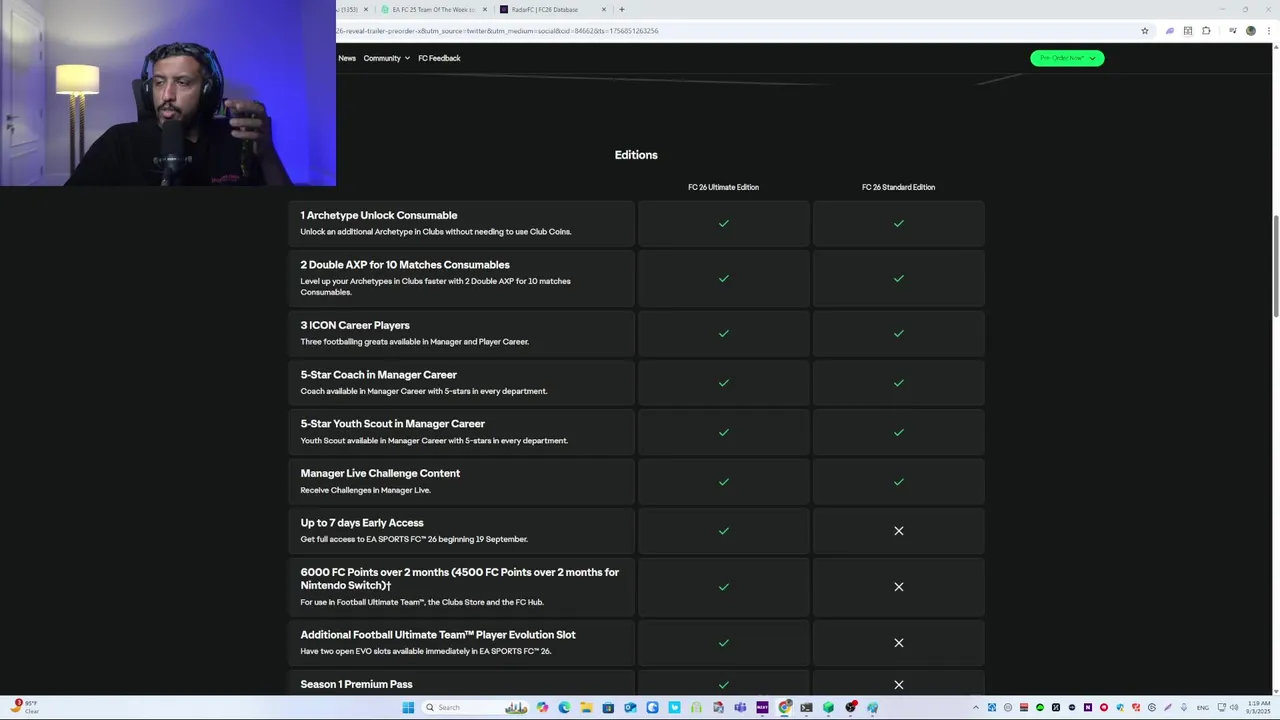Click Manager Live Challenge Content title

[380, 473]
